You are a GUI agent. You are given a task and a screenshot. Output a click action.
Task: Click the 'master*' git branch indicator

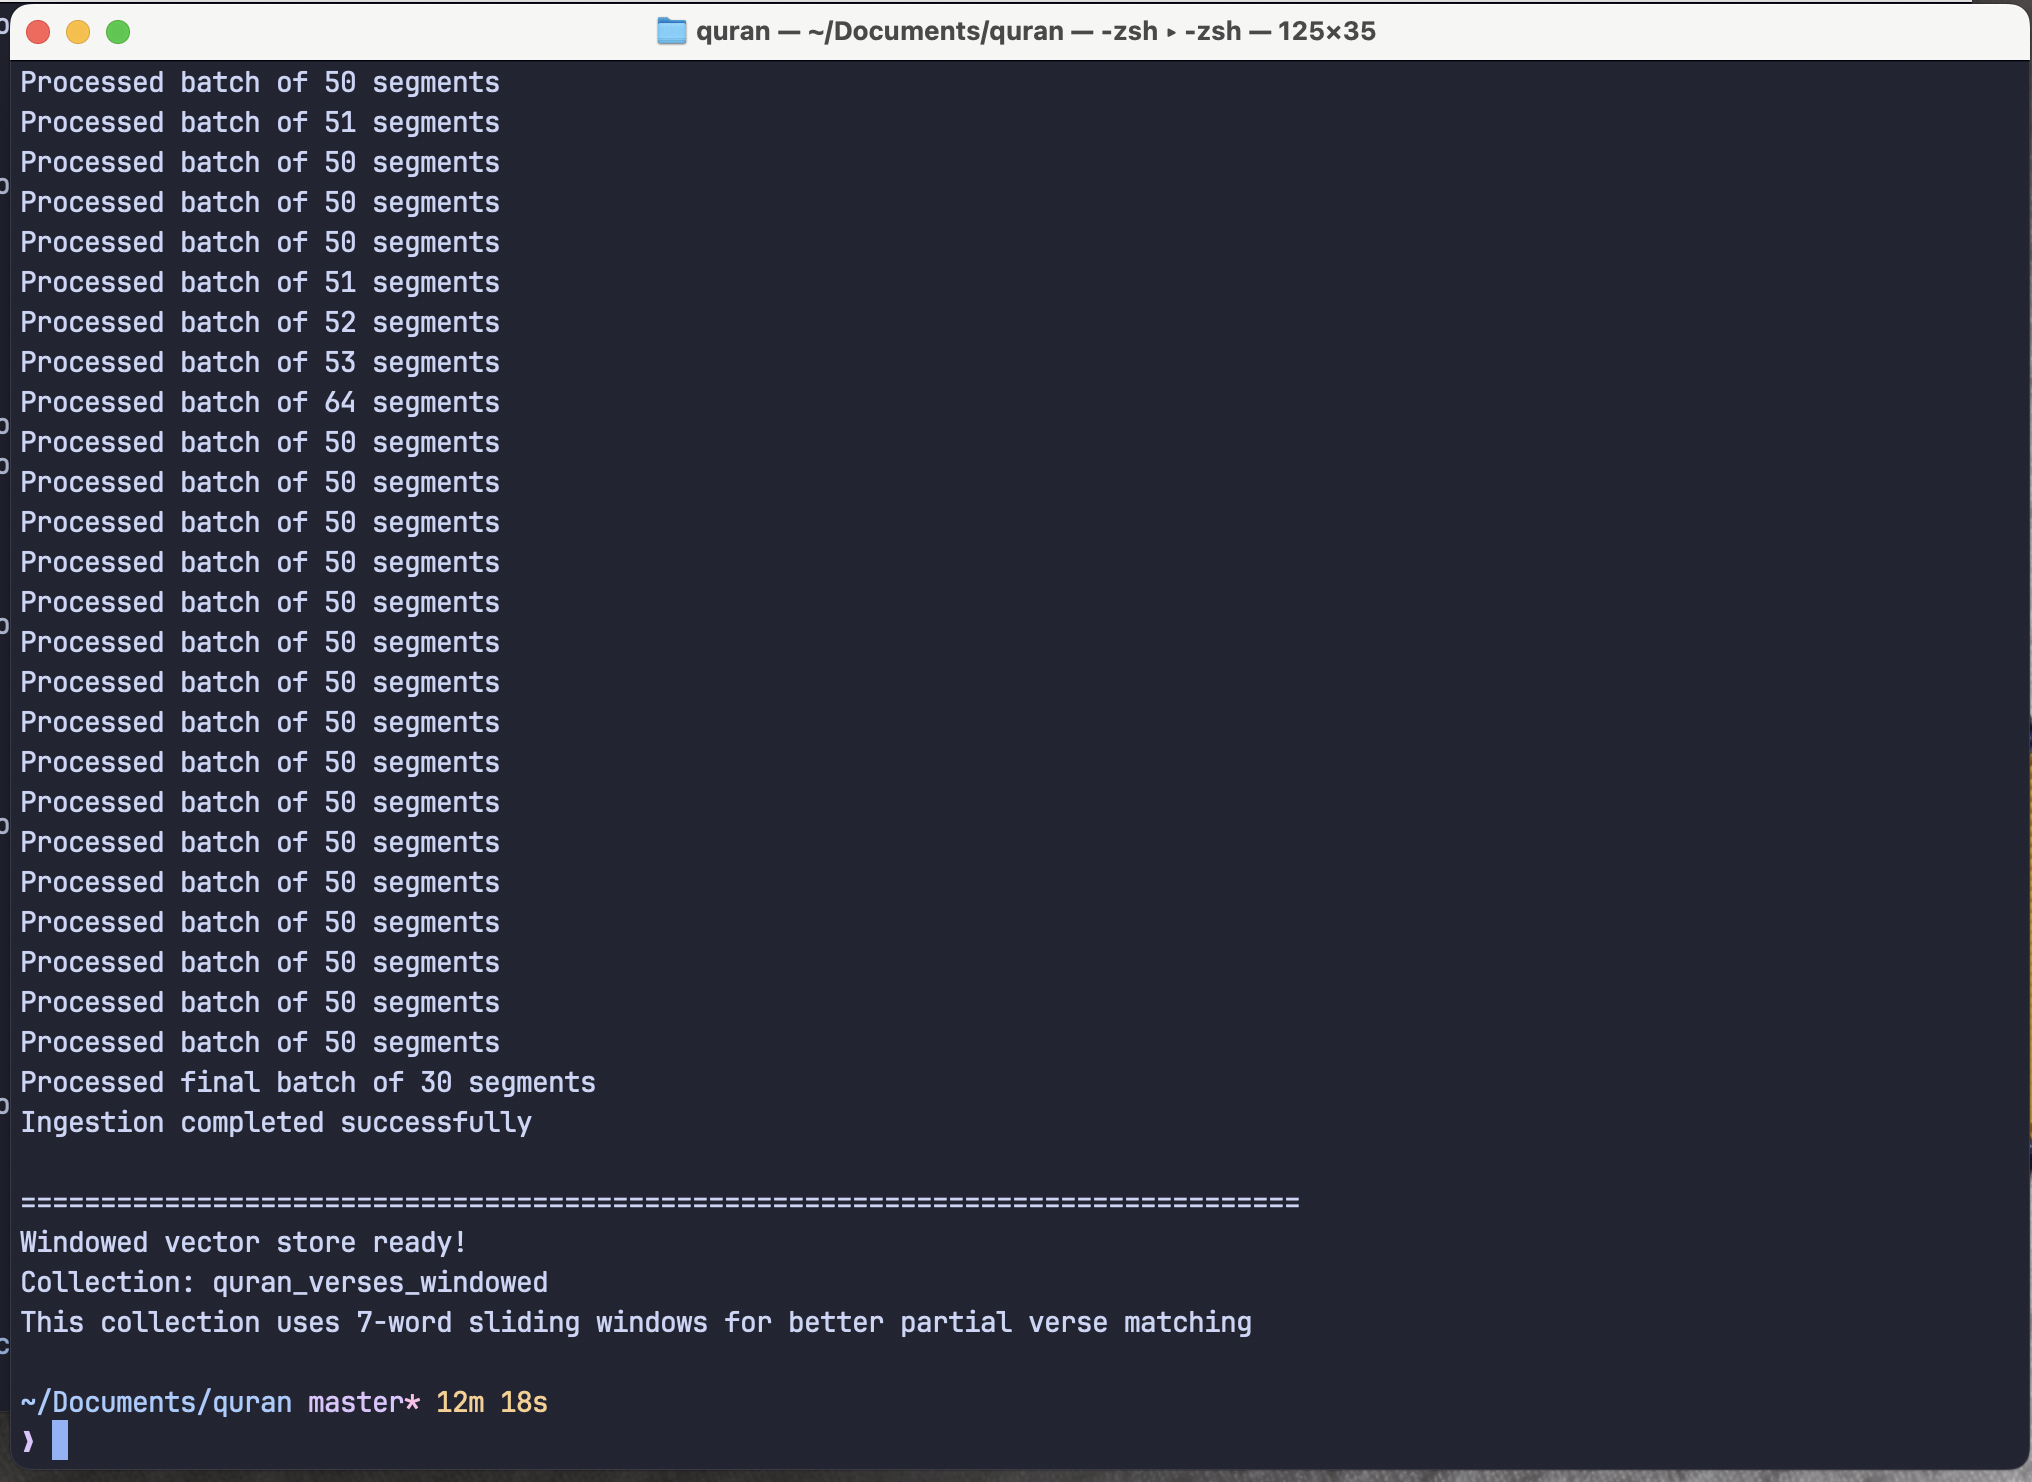click(x=364, y=1402)
